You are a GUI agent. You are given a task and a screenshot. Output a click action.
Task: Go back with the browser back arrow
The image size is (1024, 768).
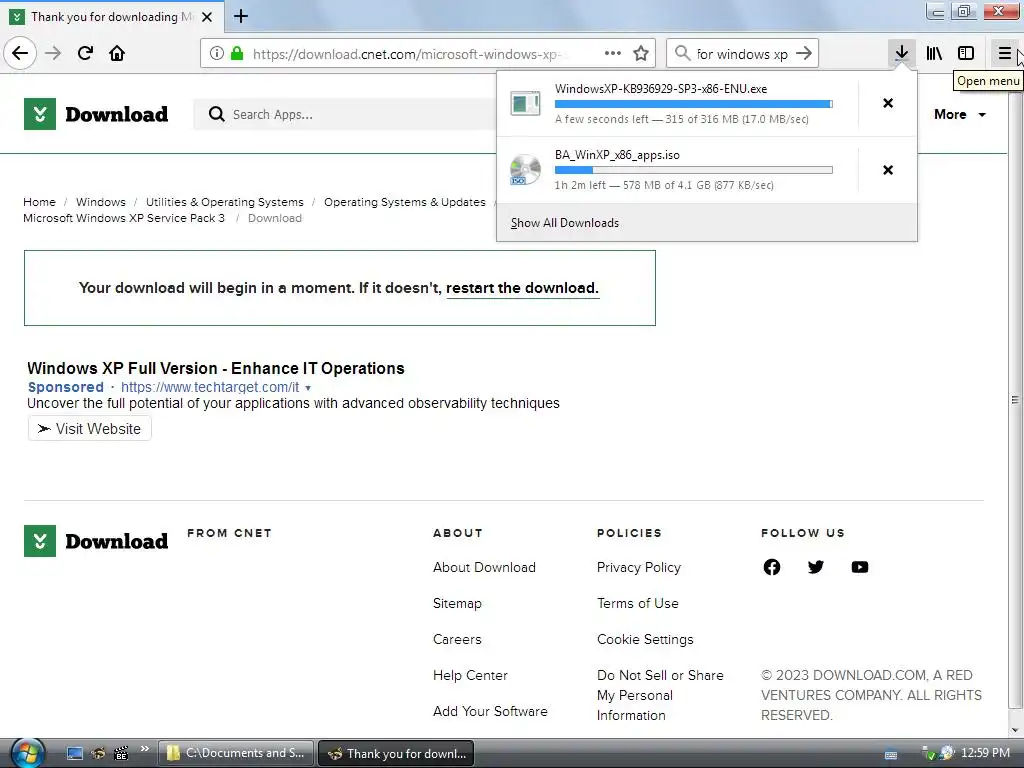click(x=20, y=53)
